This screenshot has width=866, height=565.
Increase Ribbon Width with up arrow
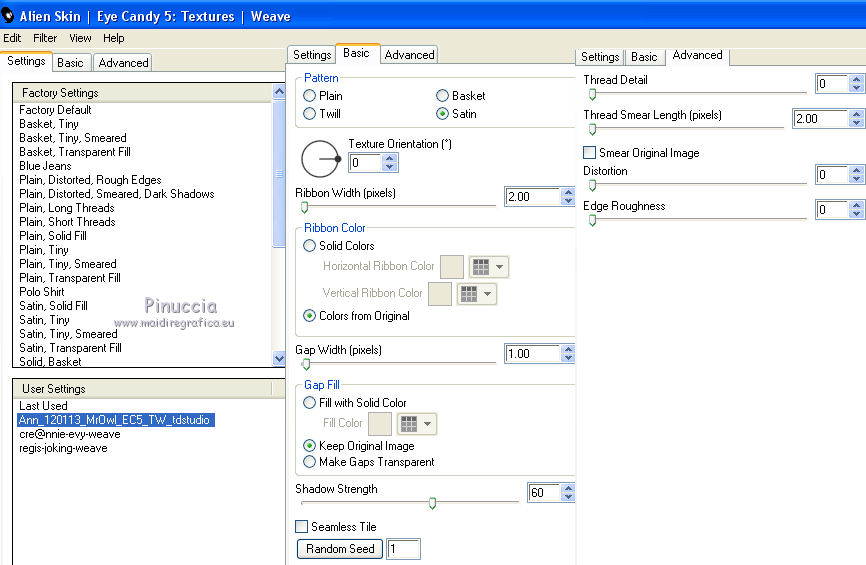point(568,192)
